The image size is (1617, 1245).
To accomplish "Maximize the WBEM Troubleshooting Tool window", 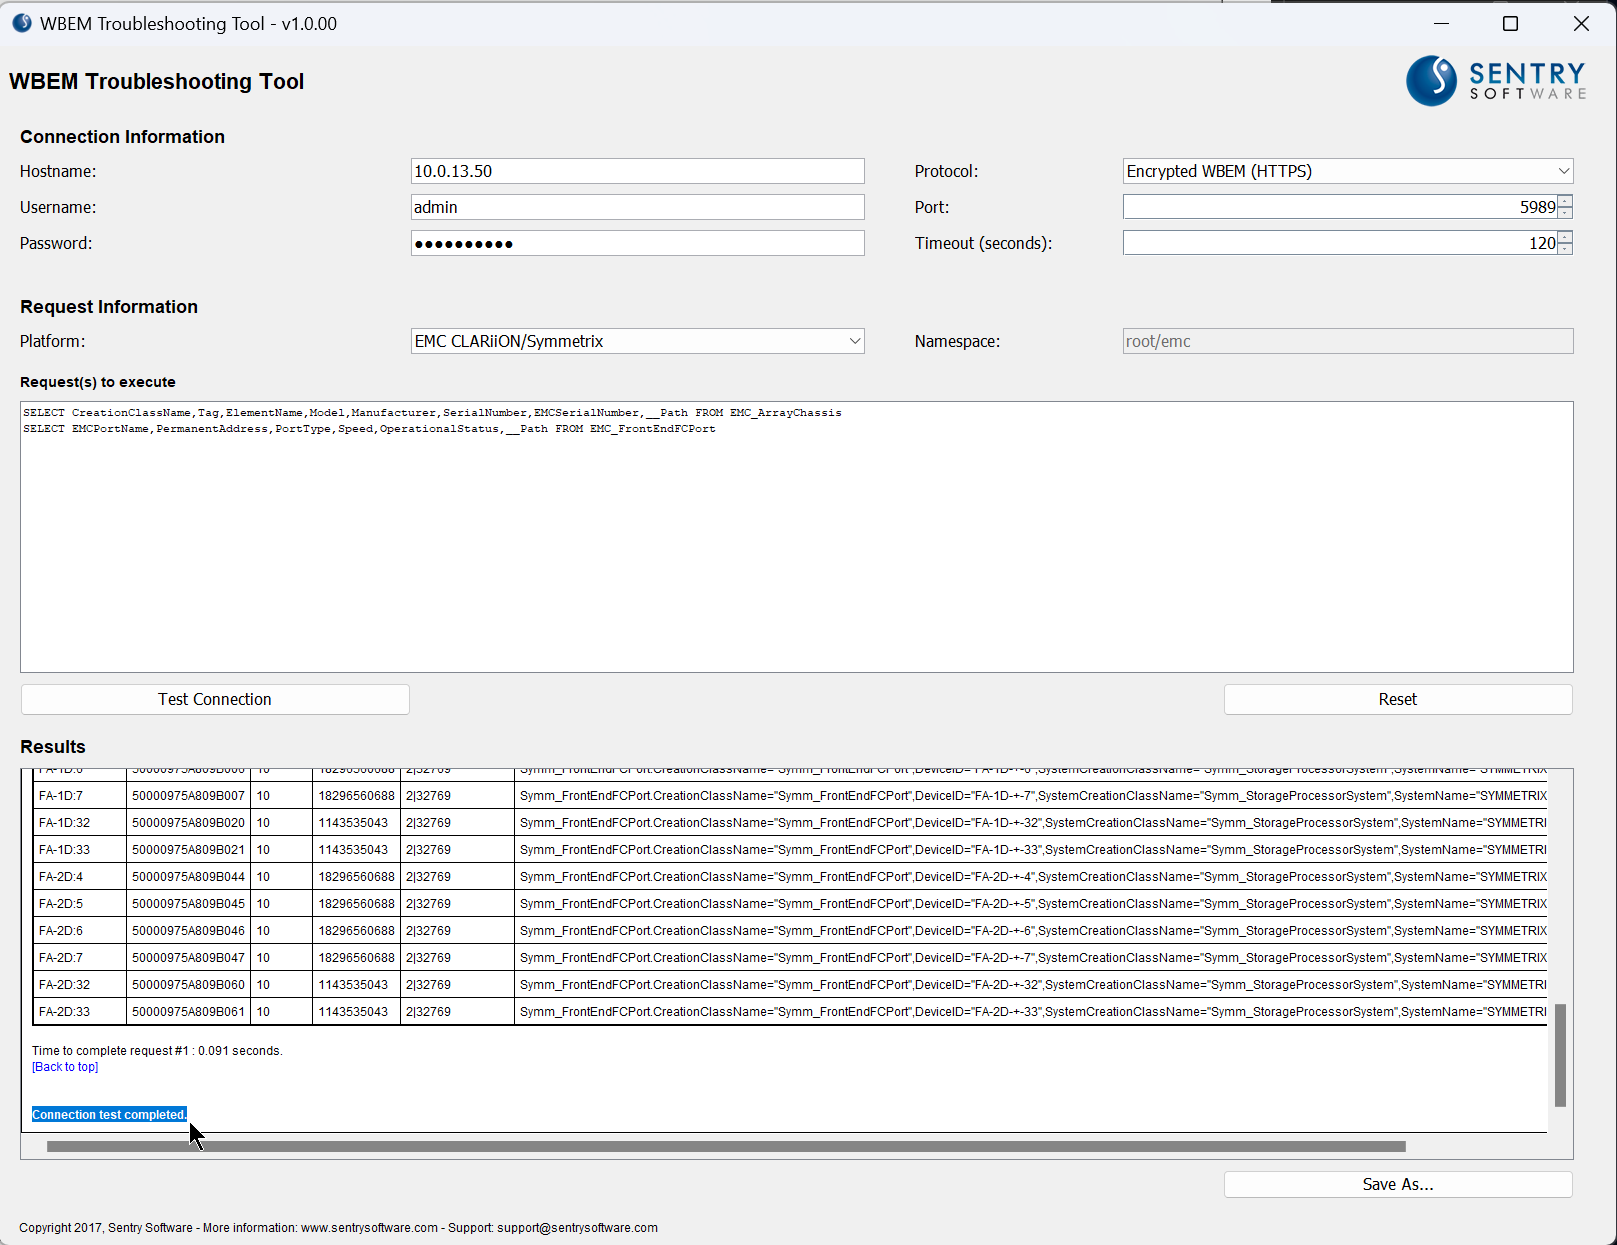I will (x=1510, y=23).
